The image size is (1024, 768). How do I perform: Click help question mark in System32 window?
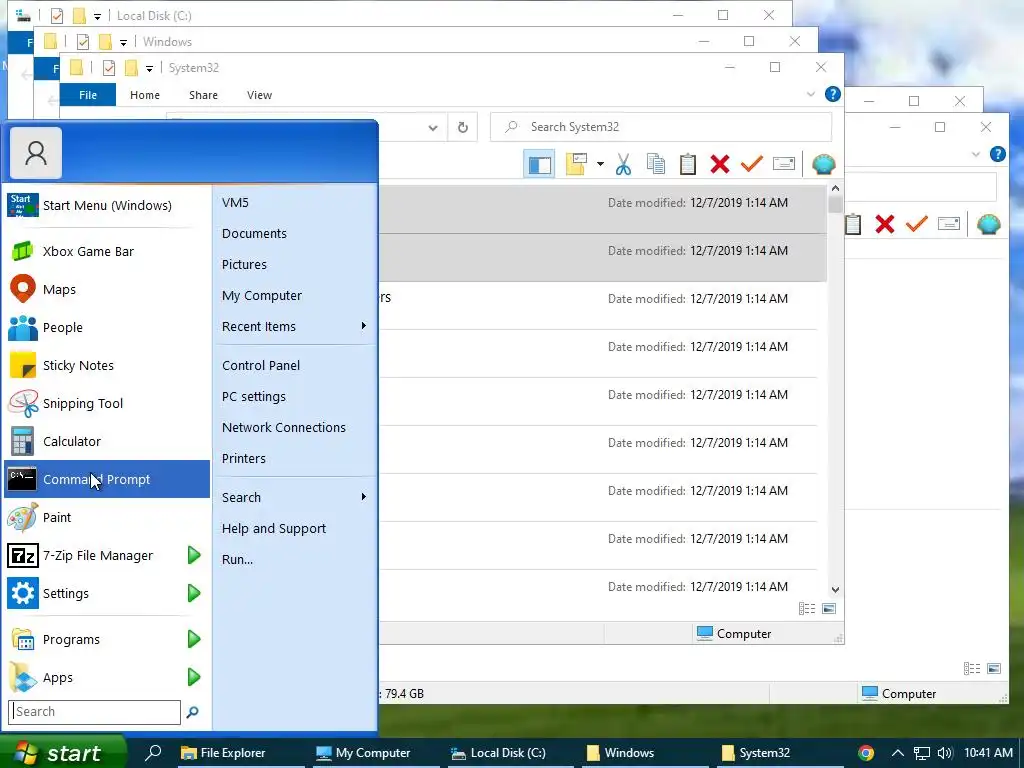coord(833,94)
